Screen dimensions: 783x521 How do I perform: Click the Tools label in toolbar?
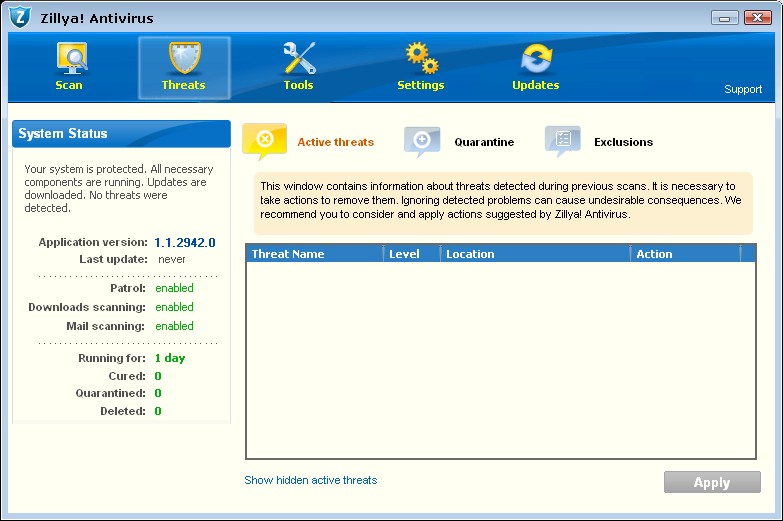pyautogui.click(x=299, y=85)
